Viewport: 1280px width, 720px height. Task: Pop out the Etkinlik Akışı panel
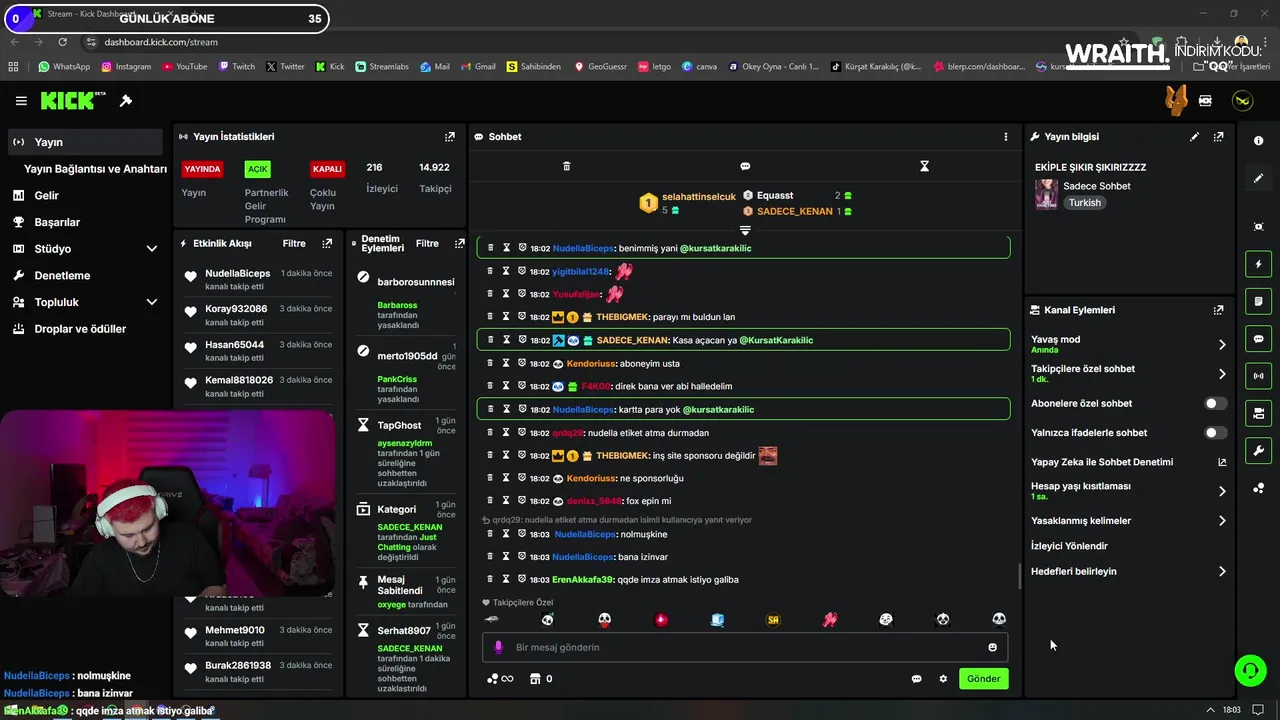point(327,243)
